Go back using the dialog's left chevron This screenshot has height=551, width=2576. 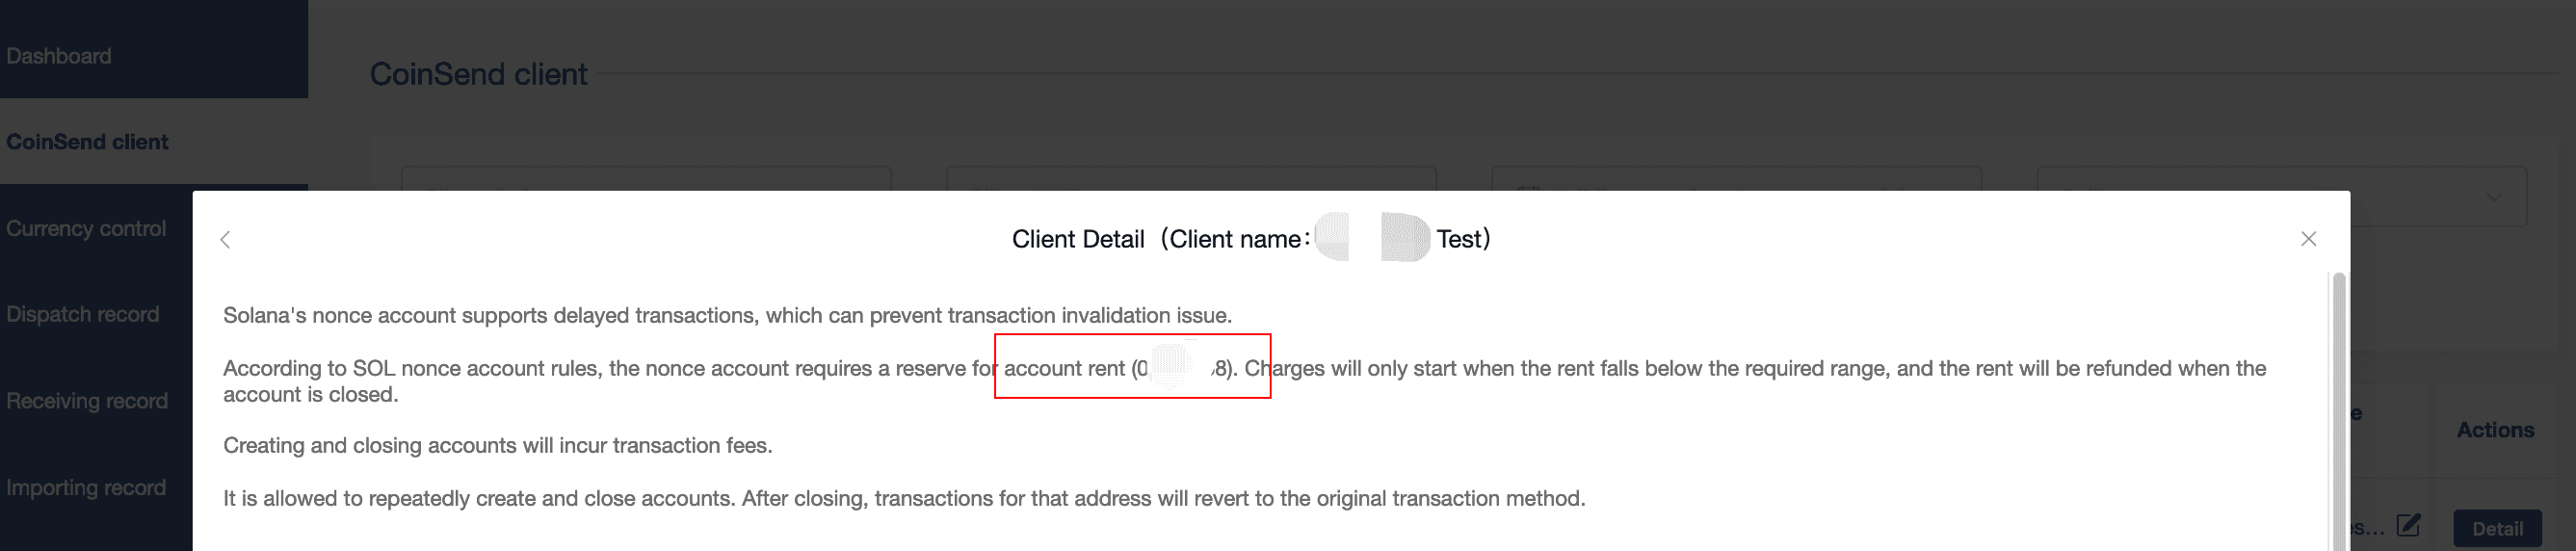pyautogui.click(x=226, y=239)
